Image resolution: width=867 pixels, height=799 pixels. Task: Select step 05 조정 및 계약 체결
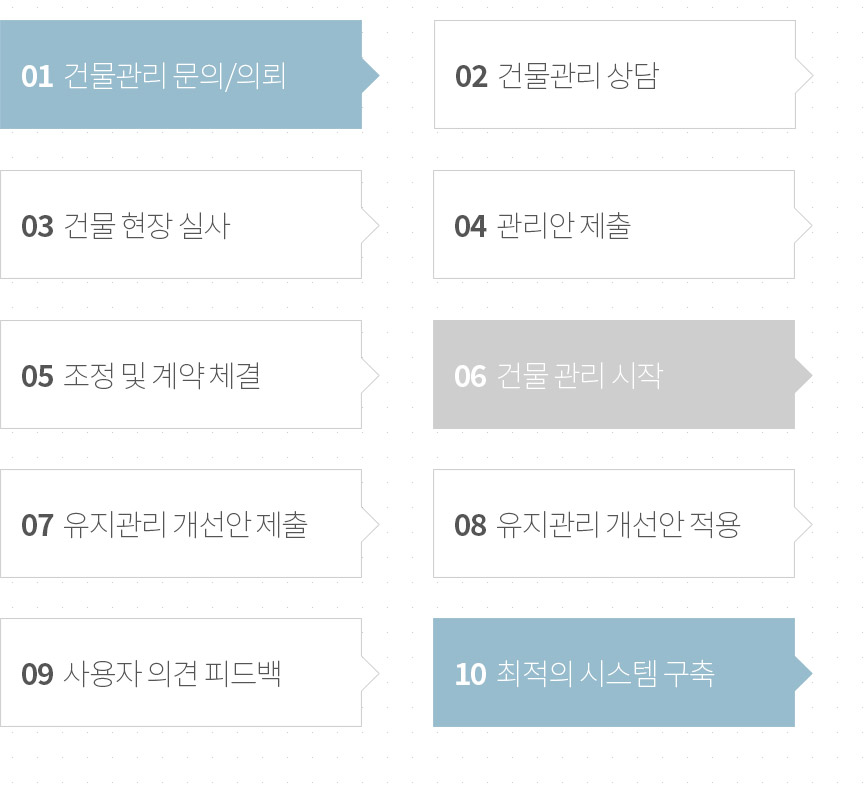point(181,374)
